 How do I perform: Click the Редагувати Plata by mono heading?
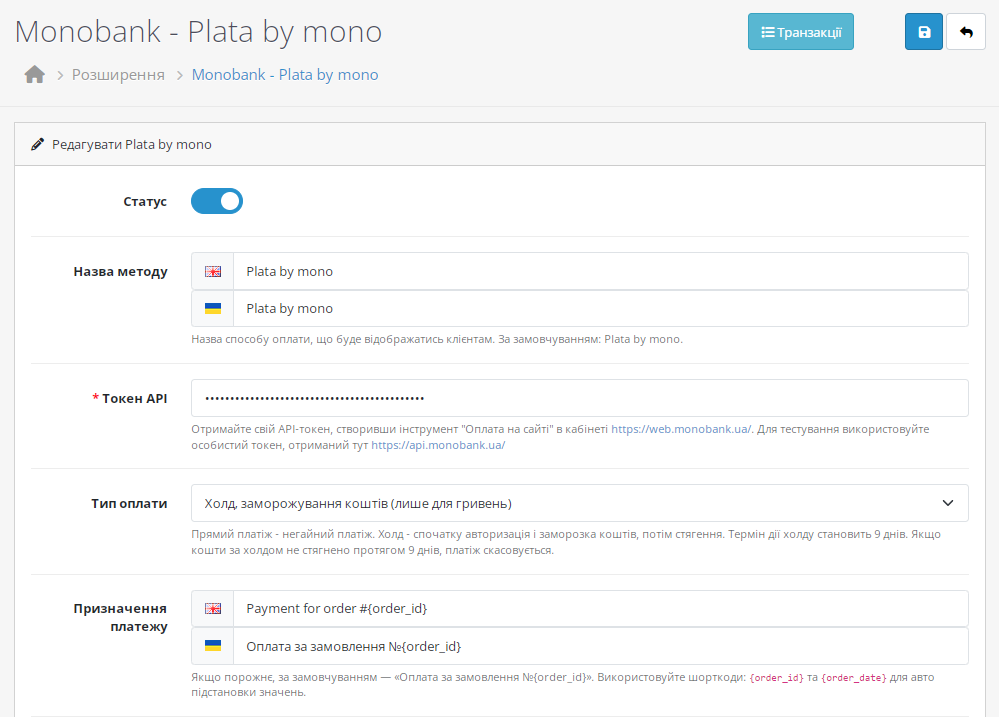tap(132, 145)
